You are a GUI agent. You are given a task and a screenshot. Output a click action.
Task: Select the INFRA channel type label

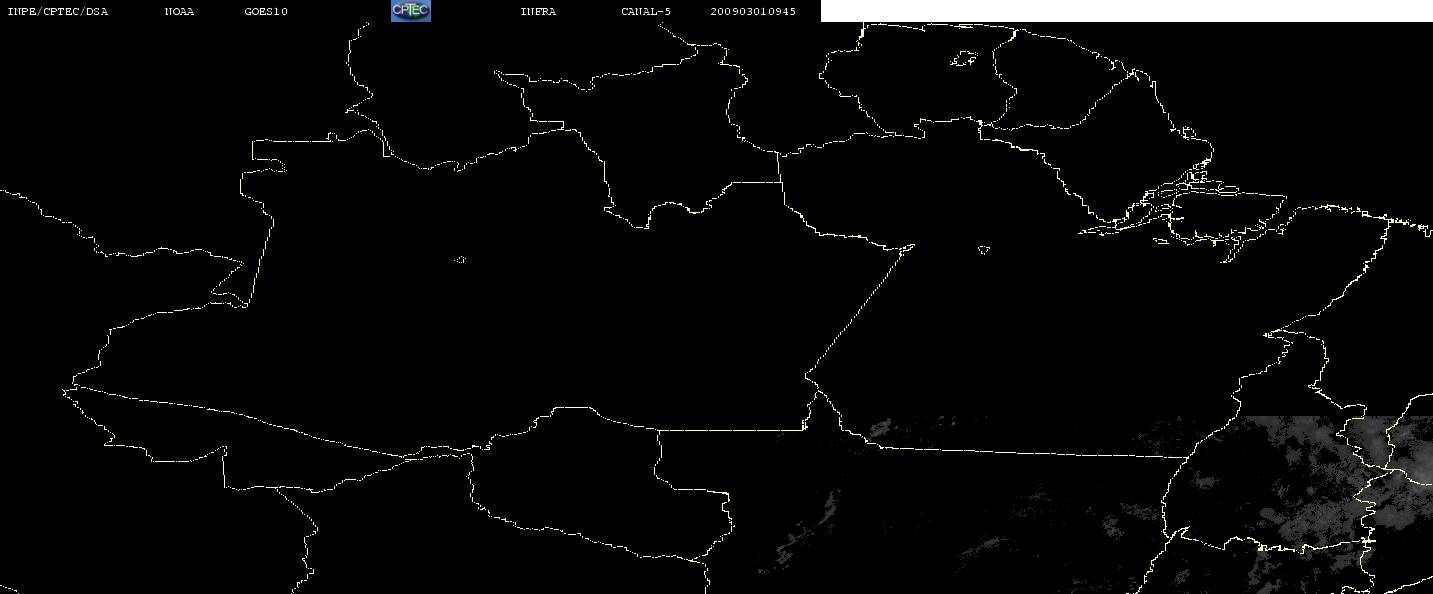[538, 11]
